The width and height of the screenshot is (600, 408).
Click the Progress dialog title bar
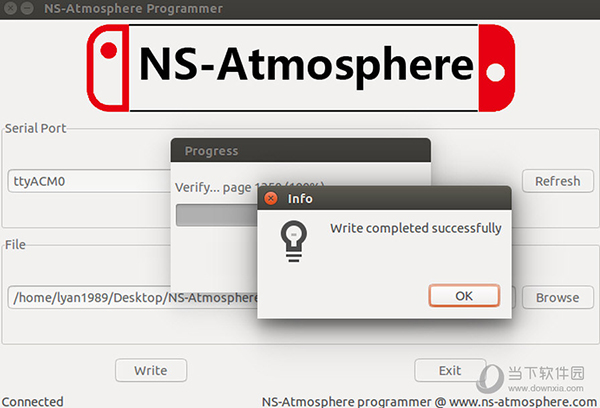(301, 150)
